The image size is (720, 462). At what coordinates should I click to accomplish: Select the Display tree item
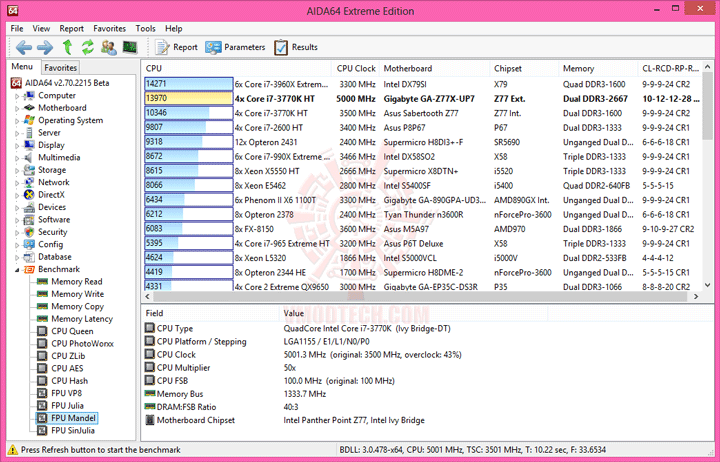(45, 145)
